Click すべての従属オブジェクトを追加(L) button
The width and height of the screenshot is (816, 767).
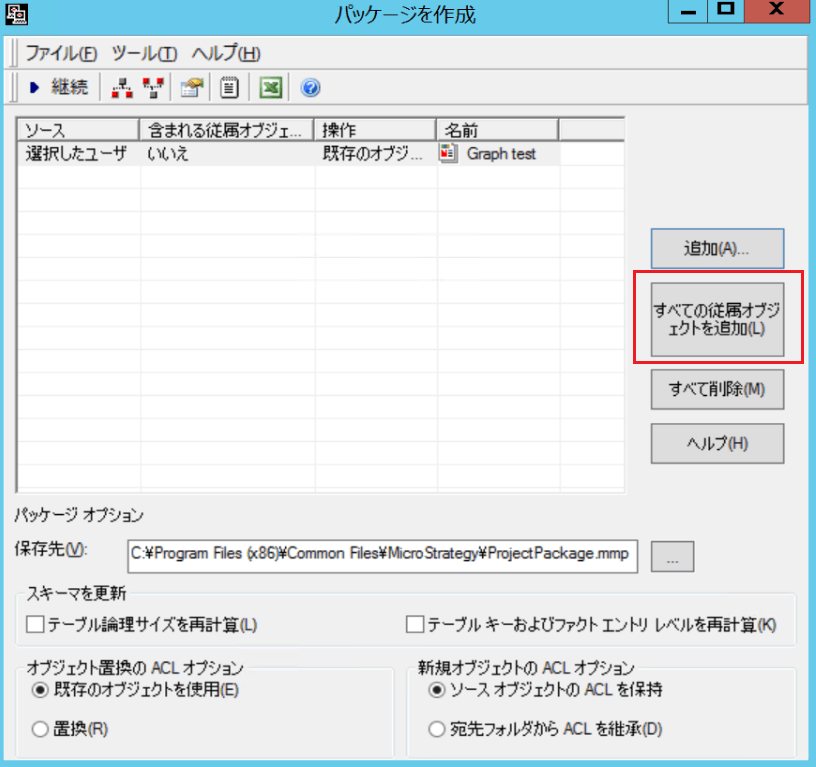pos(717,319)
